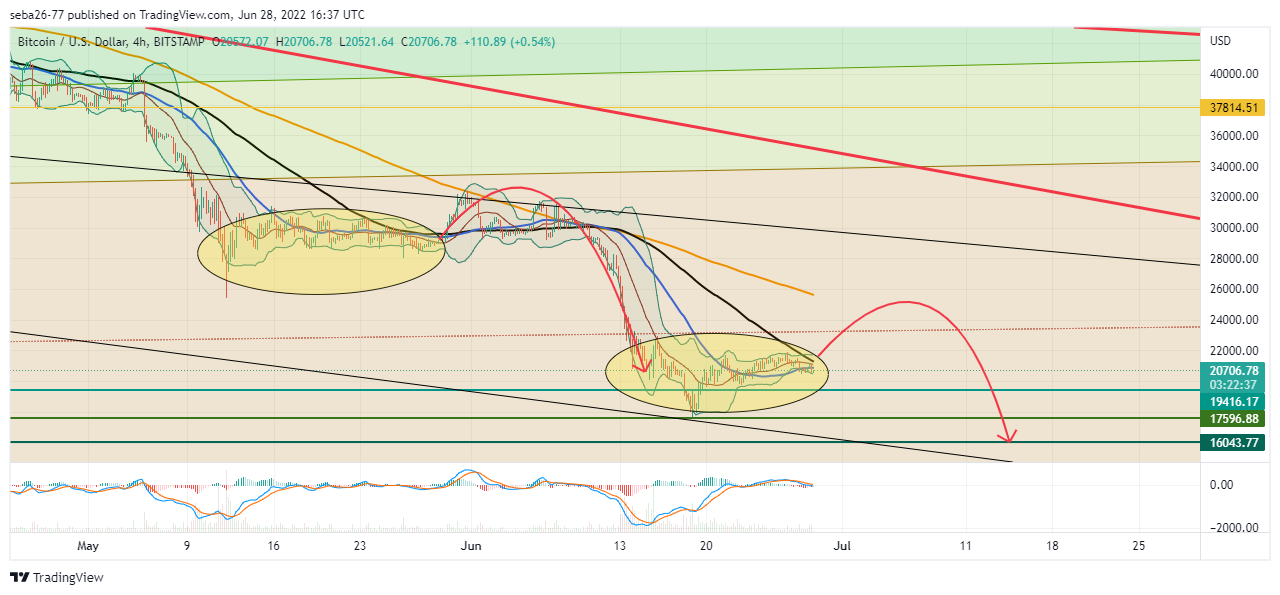Click 28000.00 on the price axis
This screenshot has width=1280, height=595.
(1233, 259)
